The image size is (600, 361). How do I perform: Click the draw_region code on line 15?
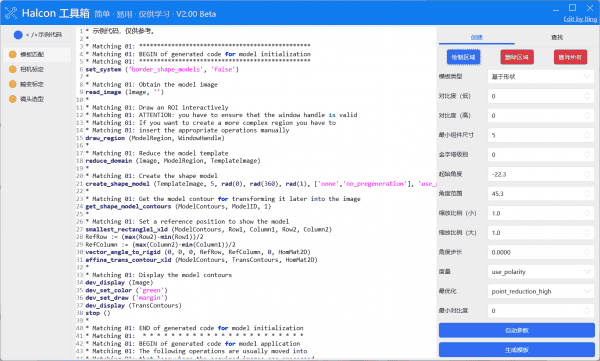155,138
